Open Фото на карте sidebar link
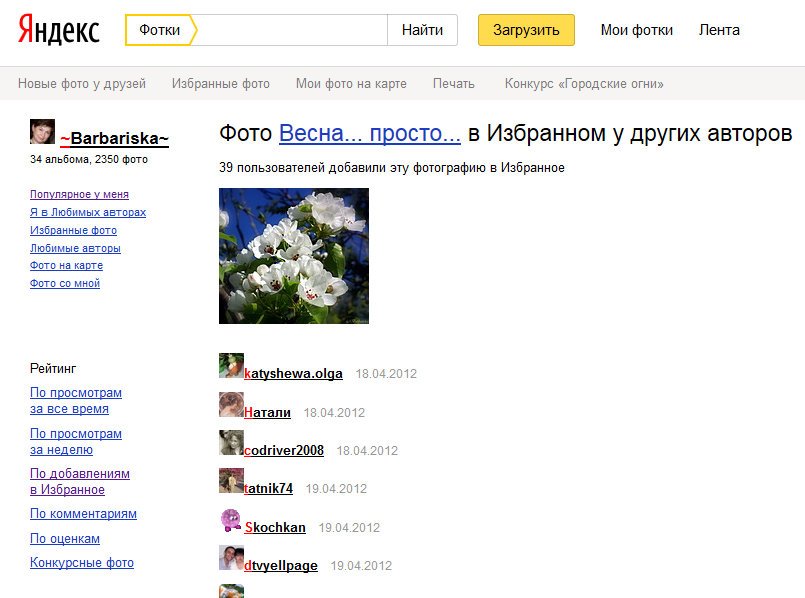This screenshot has height=598, width=805. pyautogui.click(x=66, y=265)
